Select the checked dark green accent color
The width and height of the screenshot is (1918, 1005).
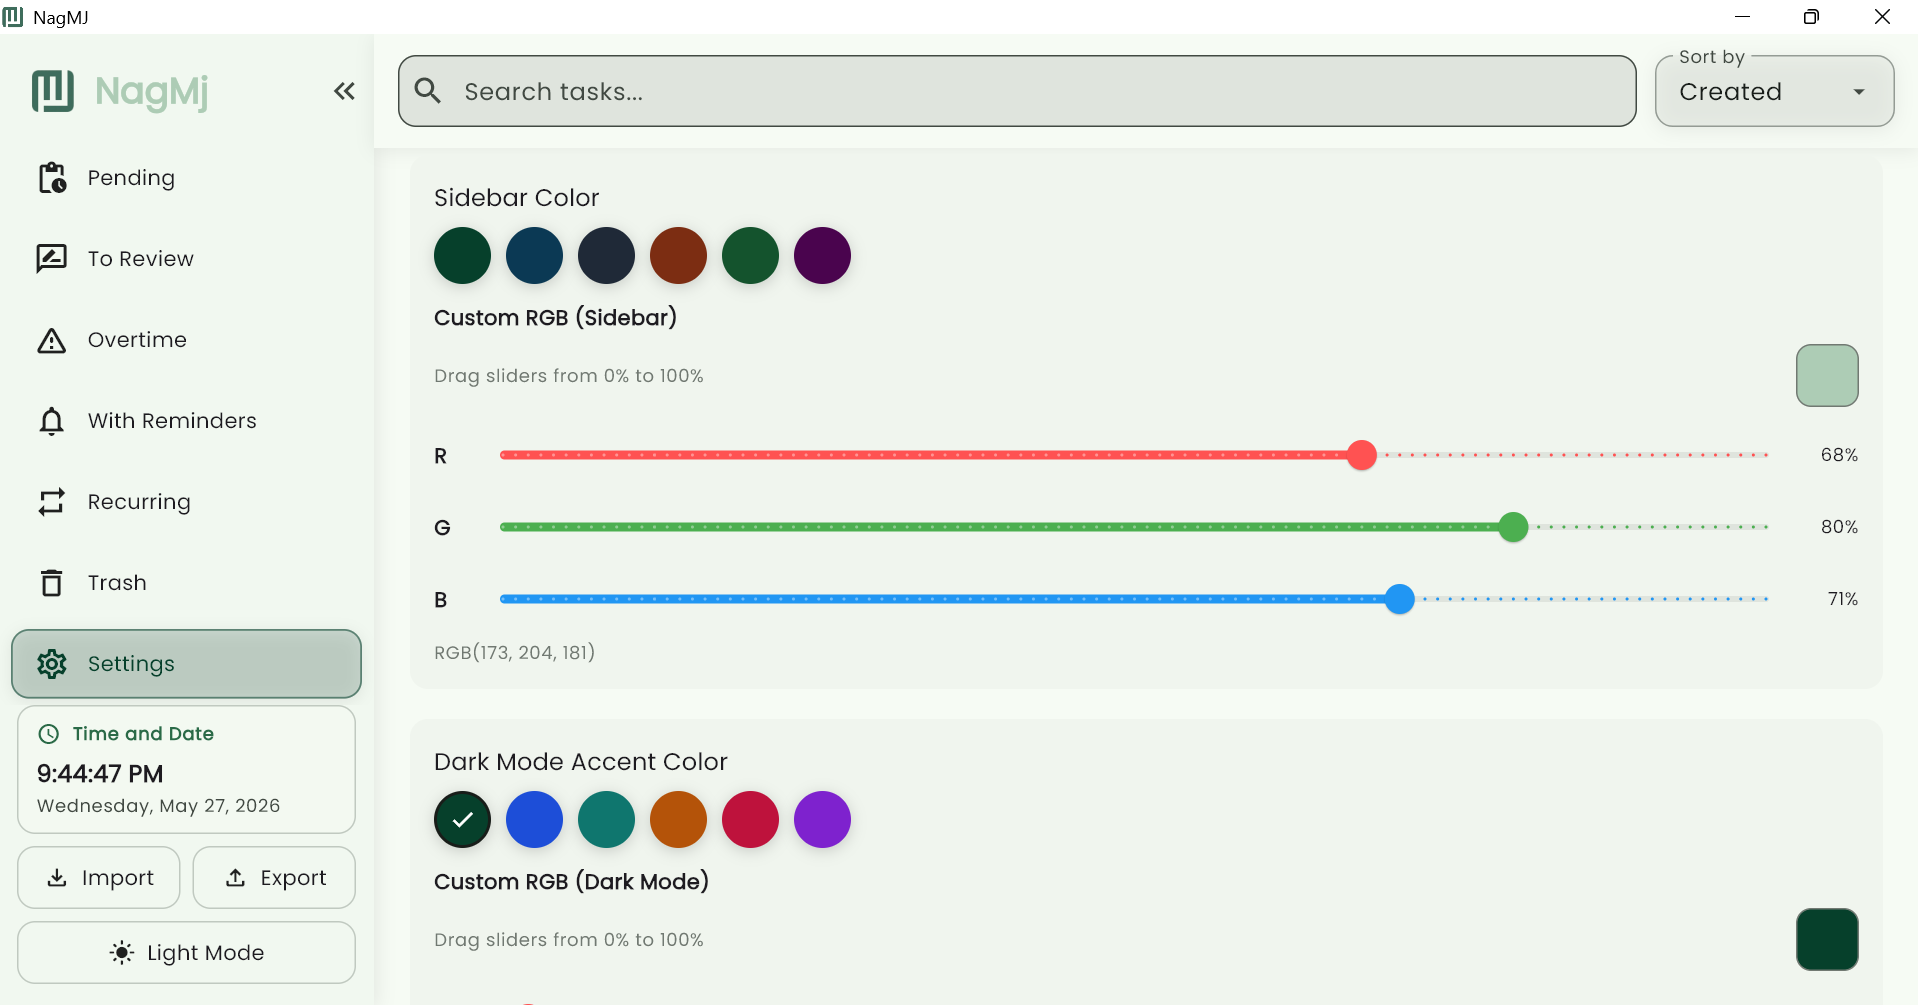[x=463, y=820]
